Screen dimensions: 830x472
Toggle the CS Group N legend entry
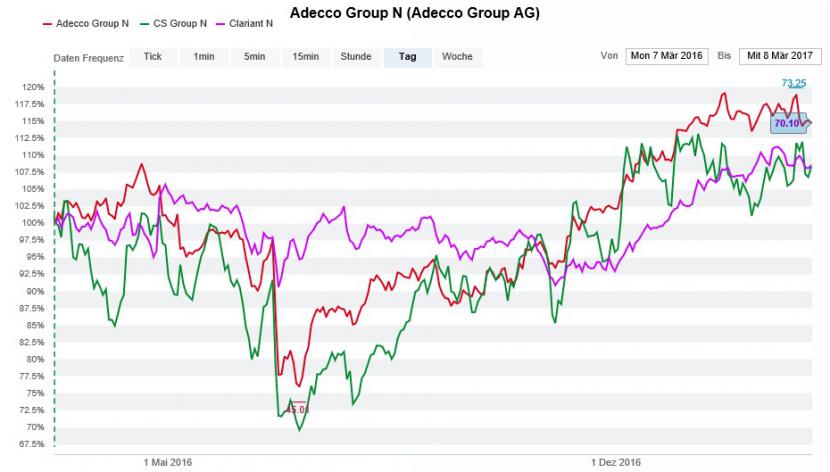183,21
